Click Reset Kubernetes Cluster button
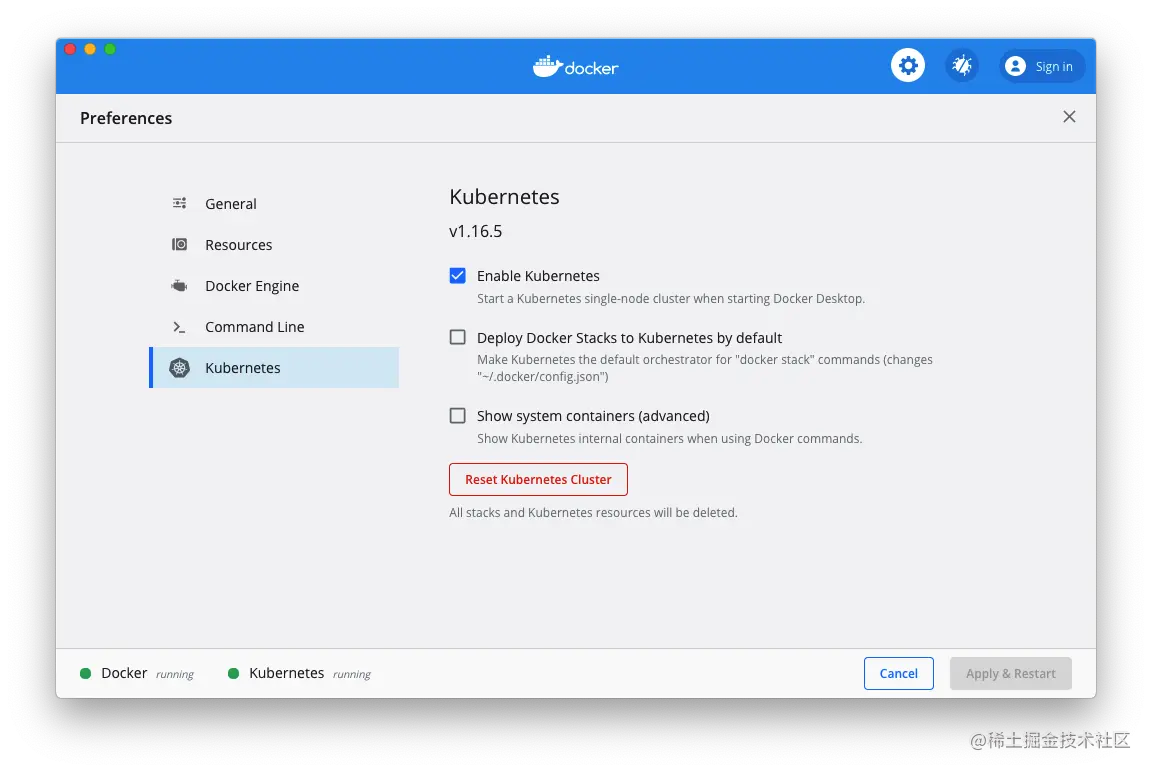Screen dimensions: 1152x772 click(539, 480)
